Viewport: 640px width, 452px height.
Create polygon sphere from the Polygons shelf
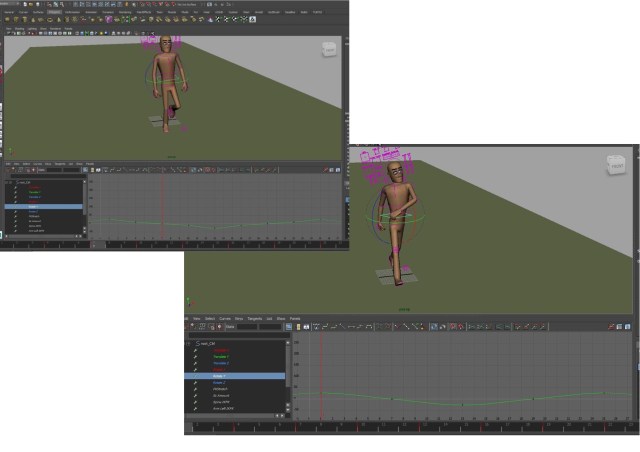pyautogui.click(x=7, y=19)
